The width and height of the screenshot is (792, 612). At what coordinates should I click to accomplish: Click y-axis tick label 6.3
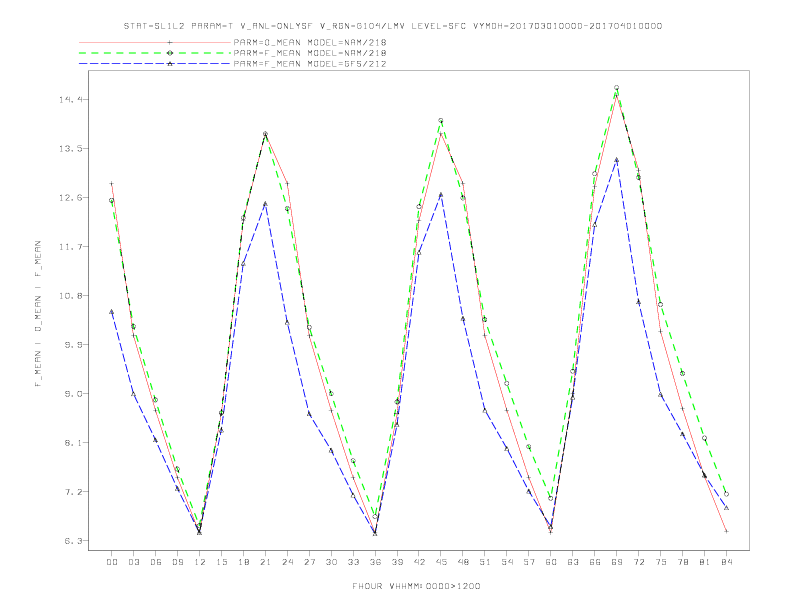point(73,541)
